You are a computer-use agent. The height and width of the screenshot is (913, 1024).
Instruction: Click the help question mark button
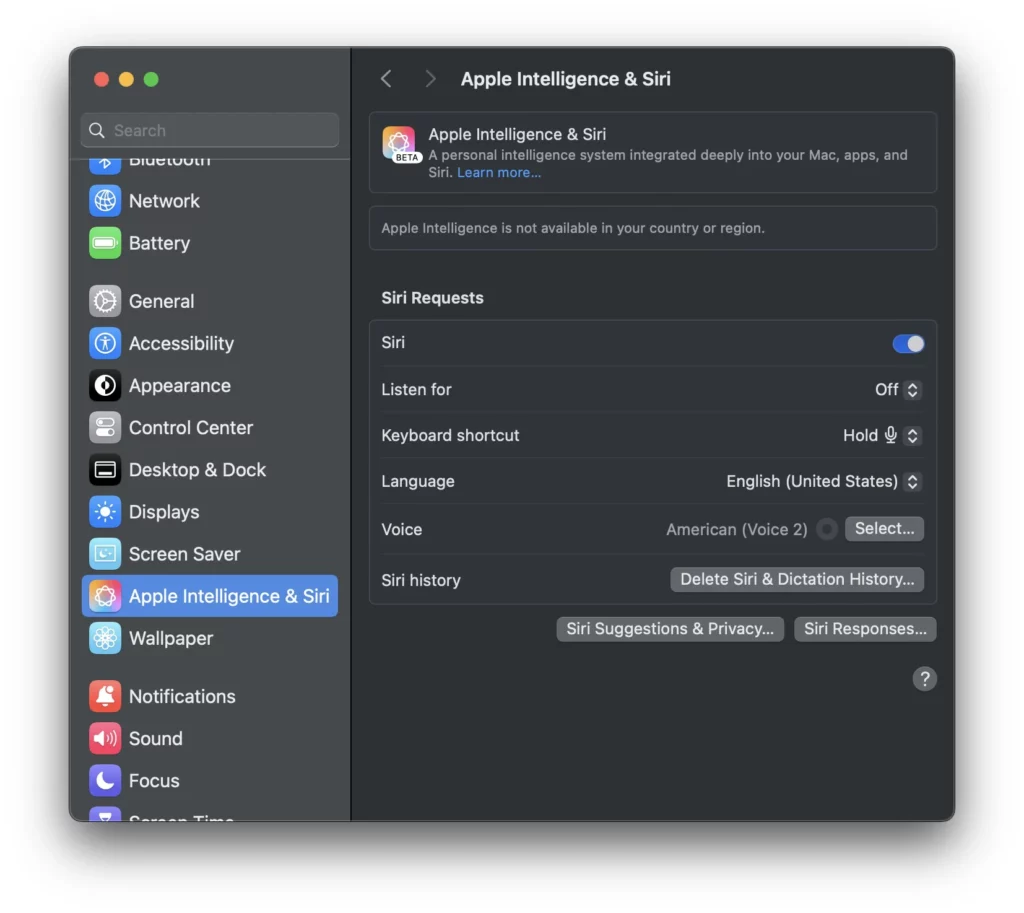click(x=924, y=679)
